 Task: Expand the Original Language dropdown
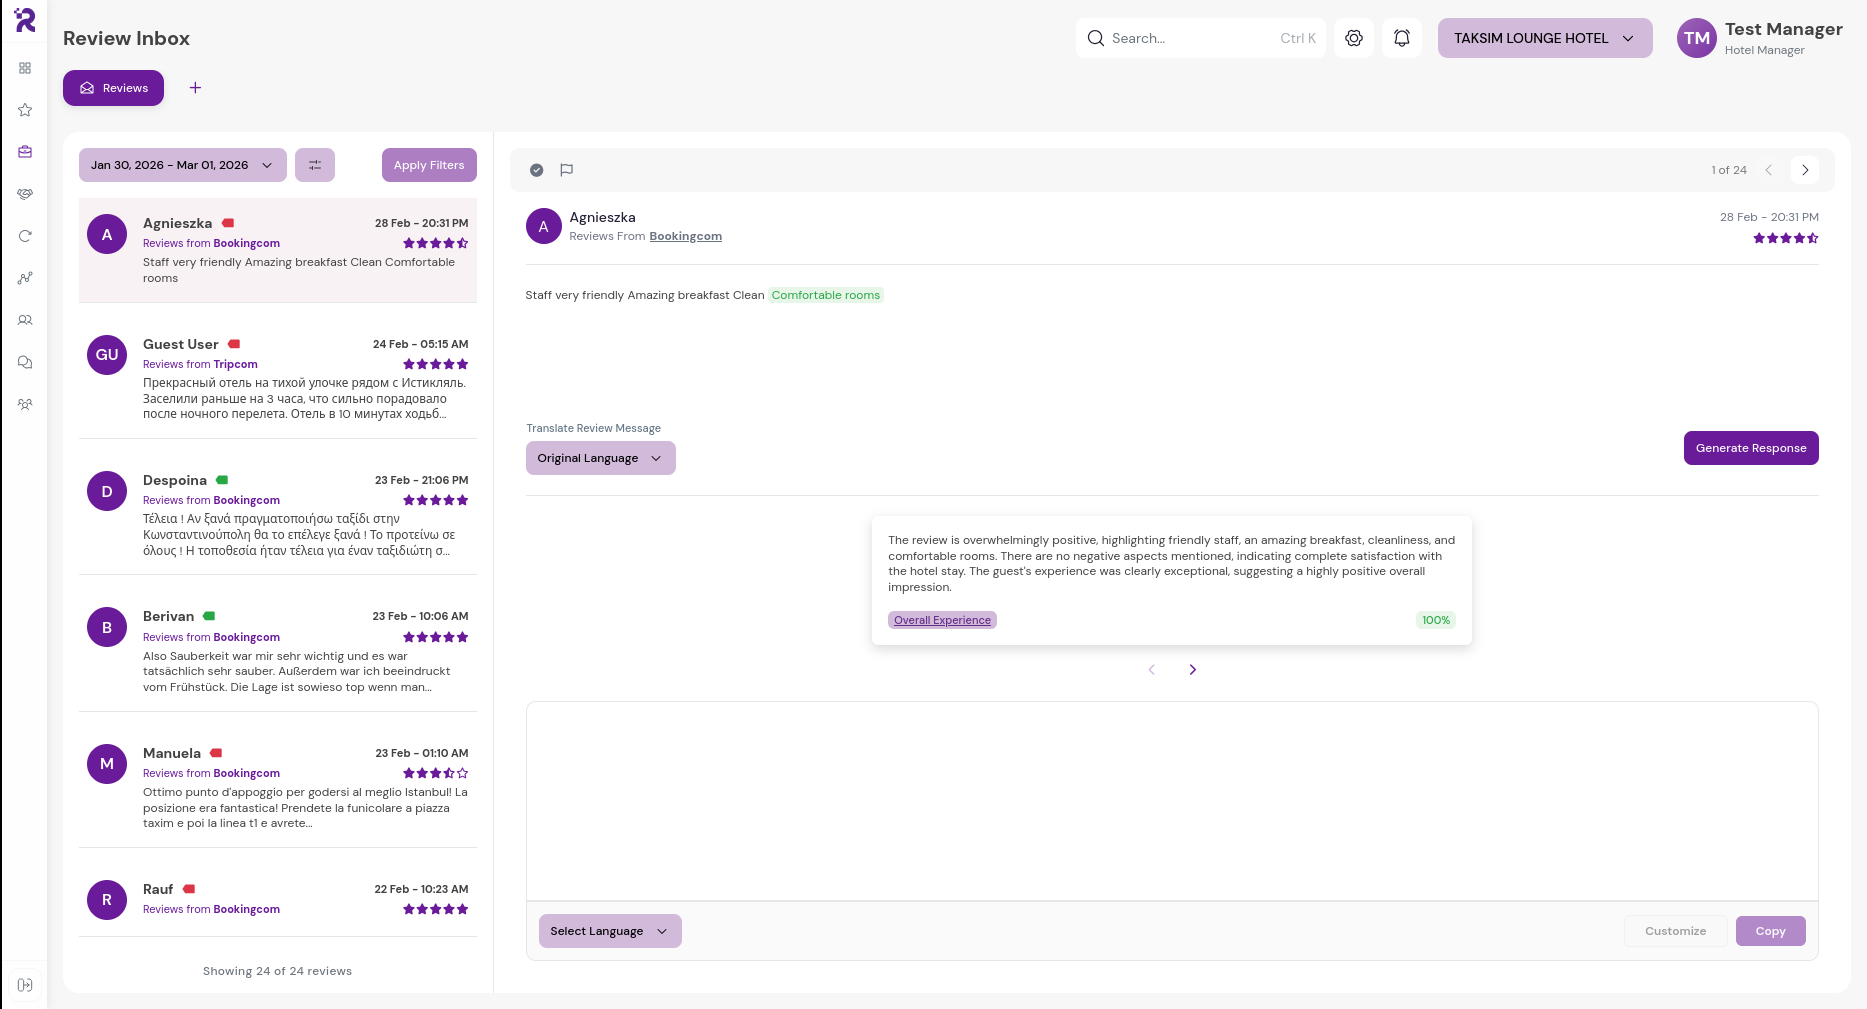[600, 458]
